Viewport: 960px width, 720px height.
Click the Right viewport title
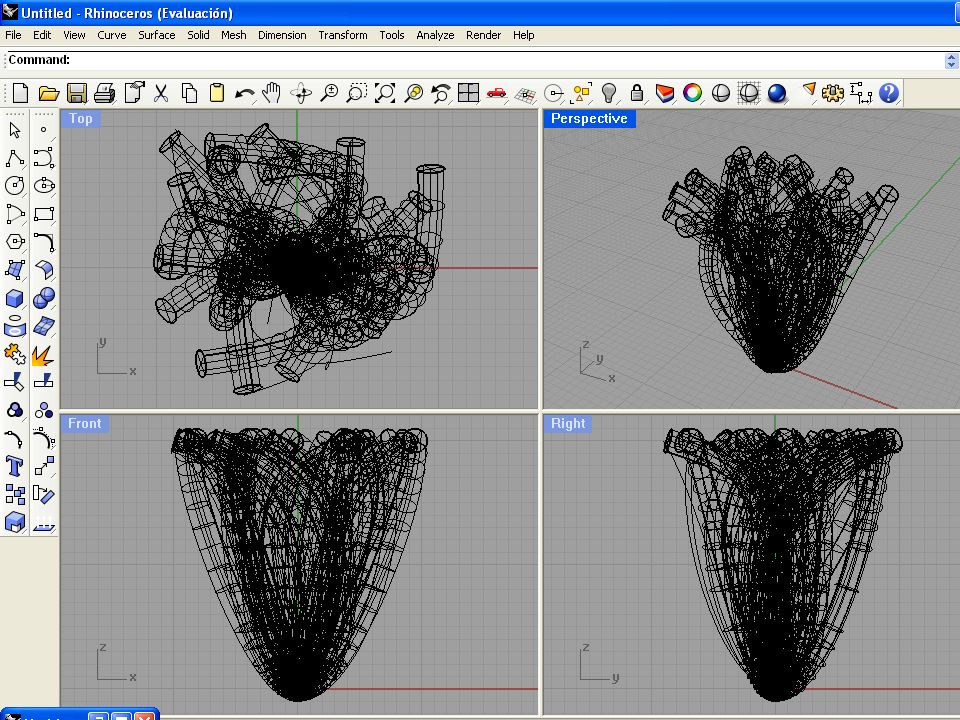pos(568,423)
